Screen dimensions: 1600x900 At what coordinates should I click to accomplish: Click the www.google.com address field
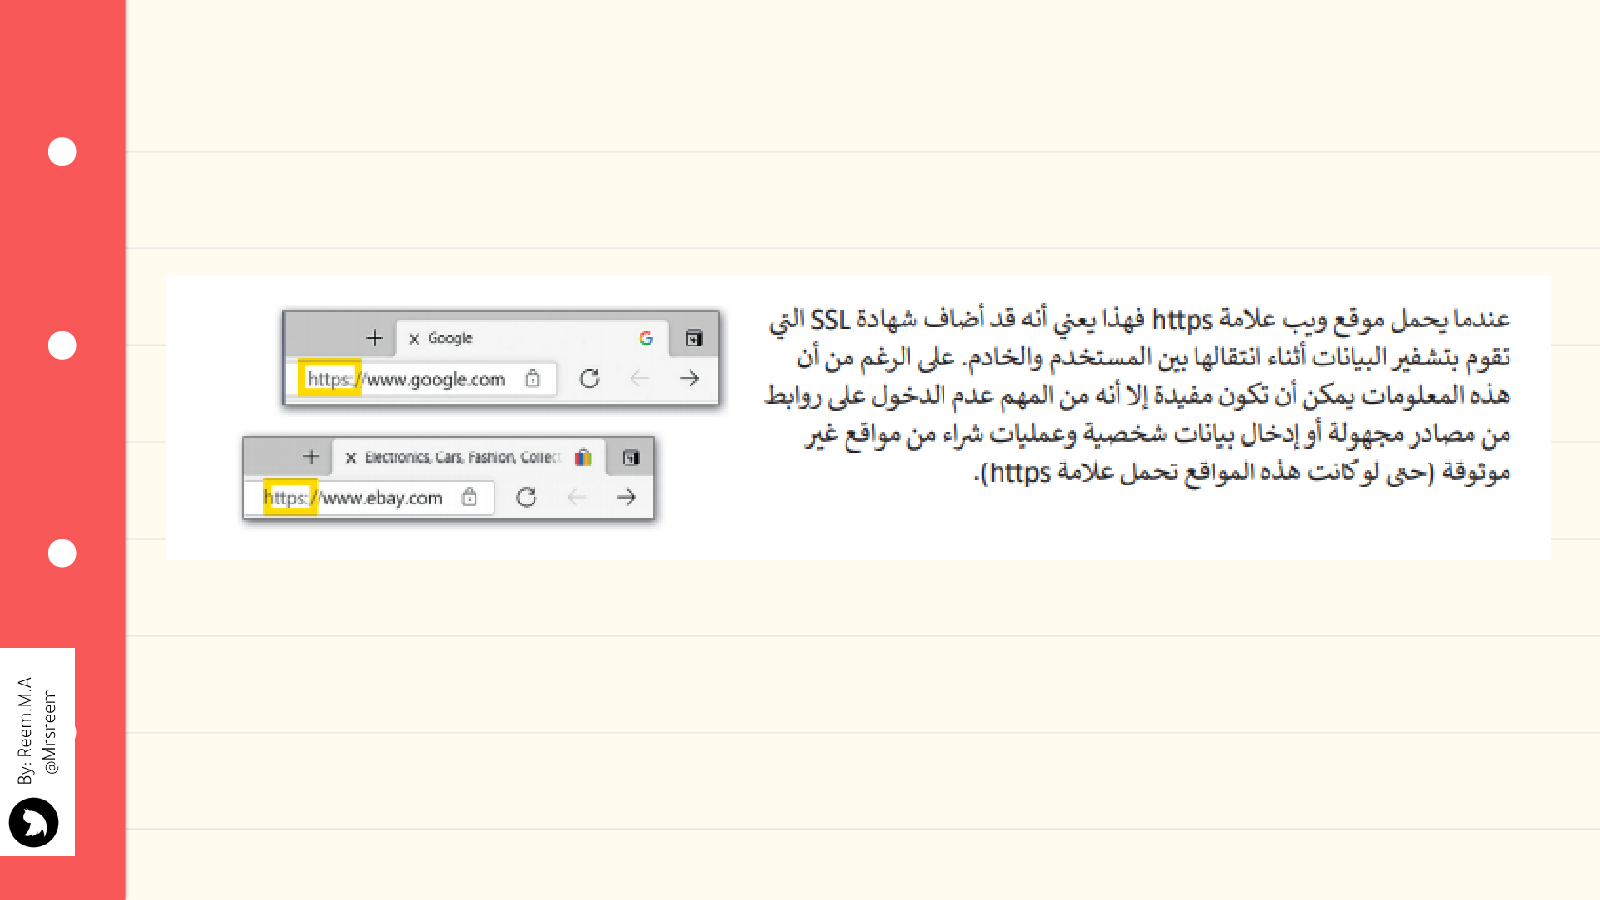click(435, 379)
